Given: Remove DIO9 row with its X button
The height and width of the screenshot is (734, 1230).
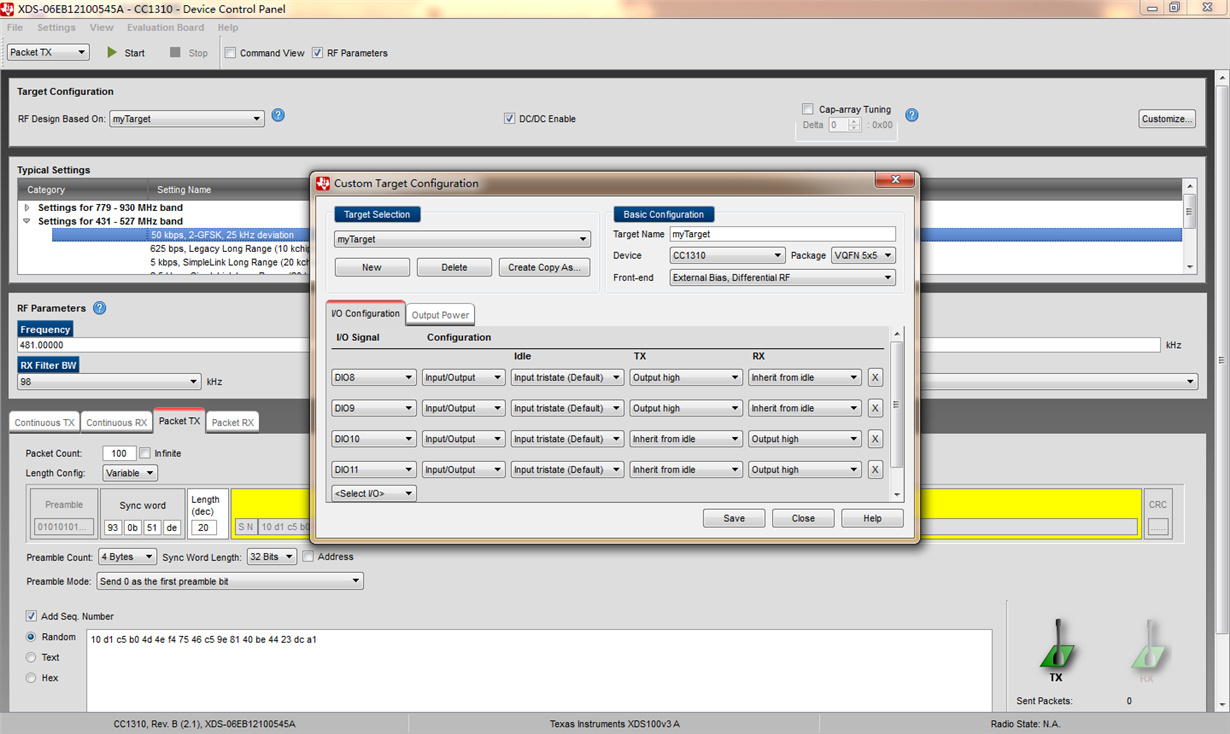Looking at the screenshot, I should coord(875,408).
